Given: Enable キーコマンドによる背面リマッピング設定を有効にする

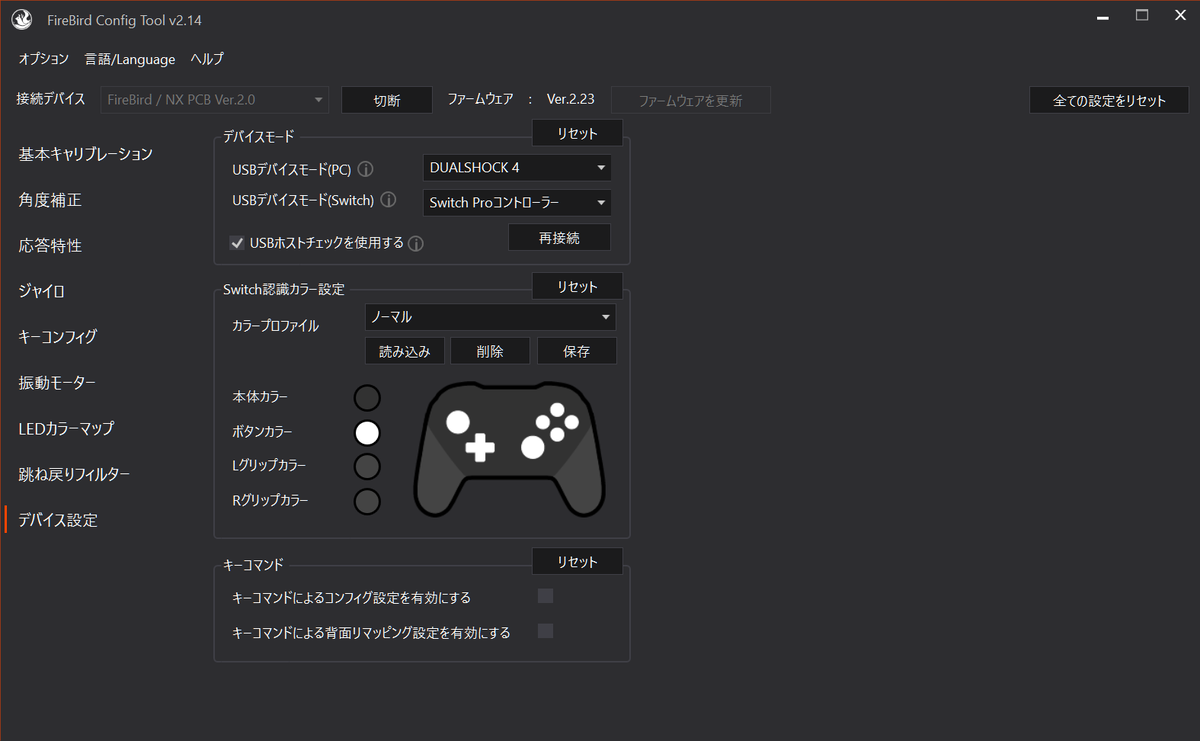Looking at the screenshot, I should point(545,631).
